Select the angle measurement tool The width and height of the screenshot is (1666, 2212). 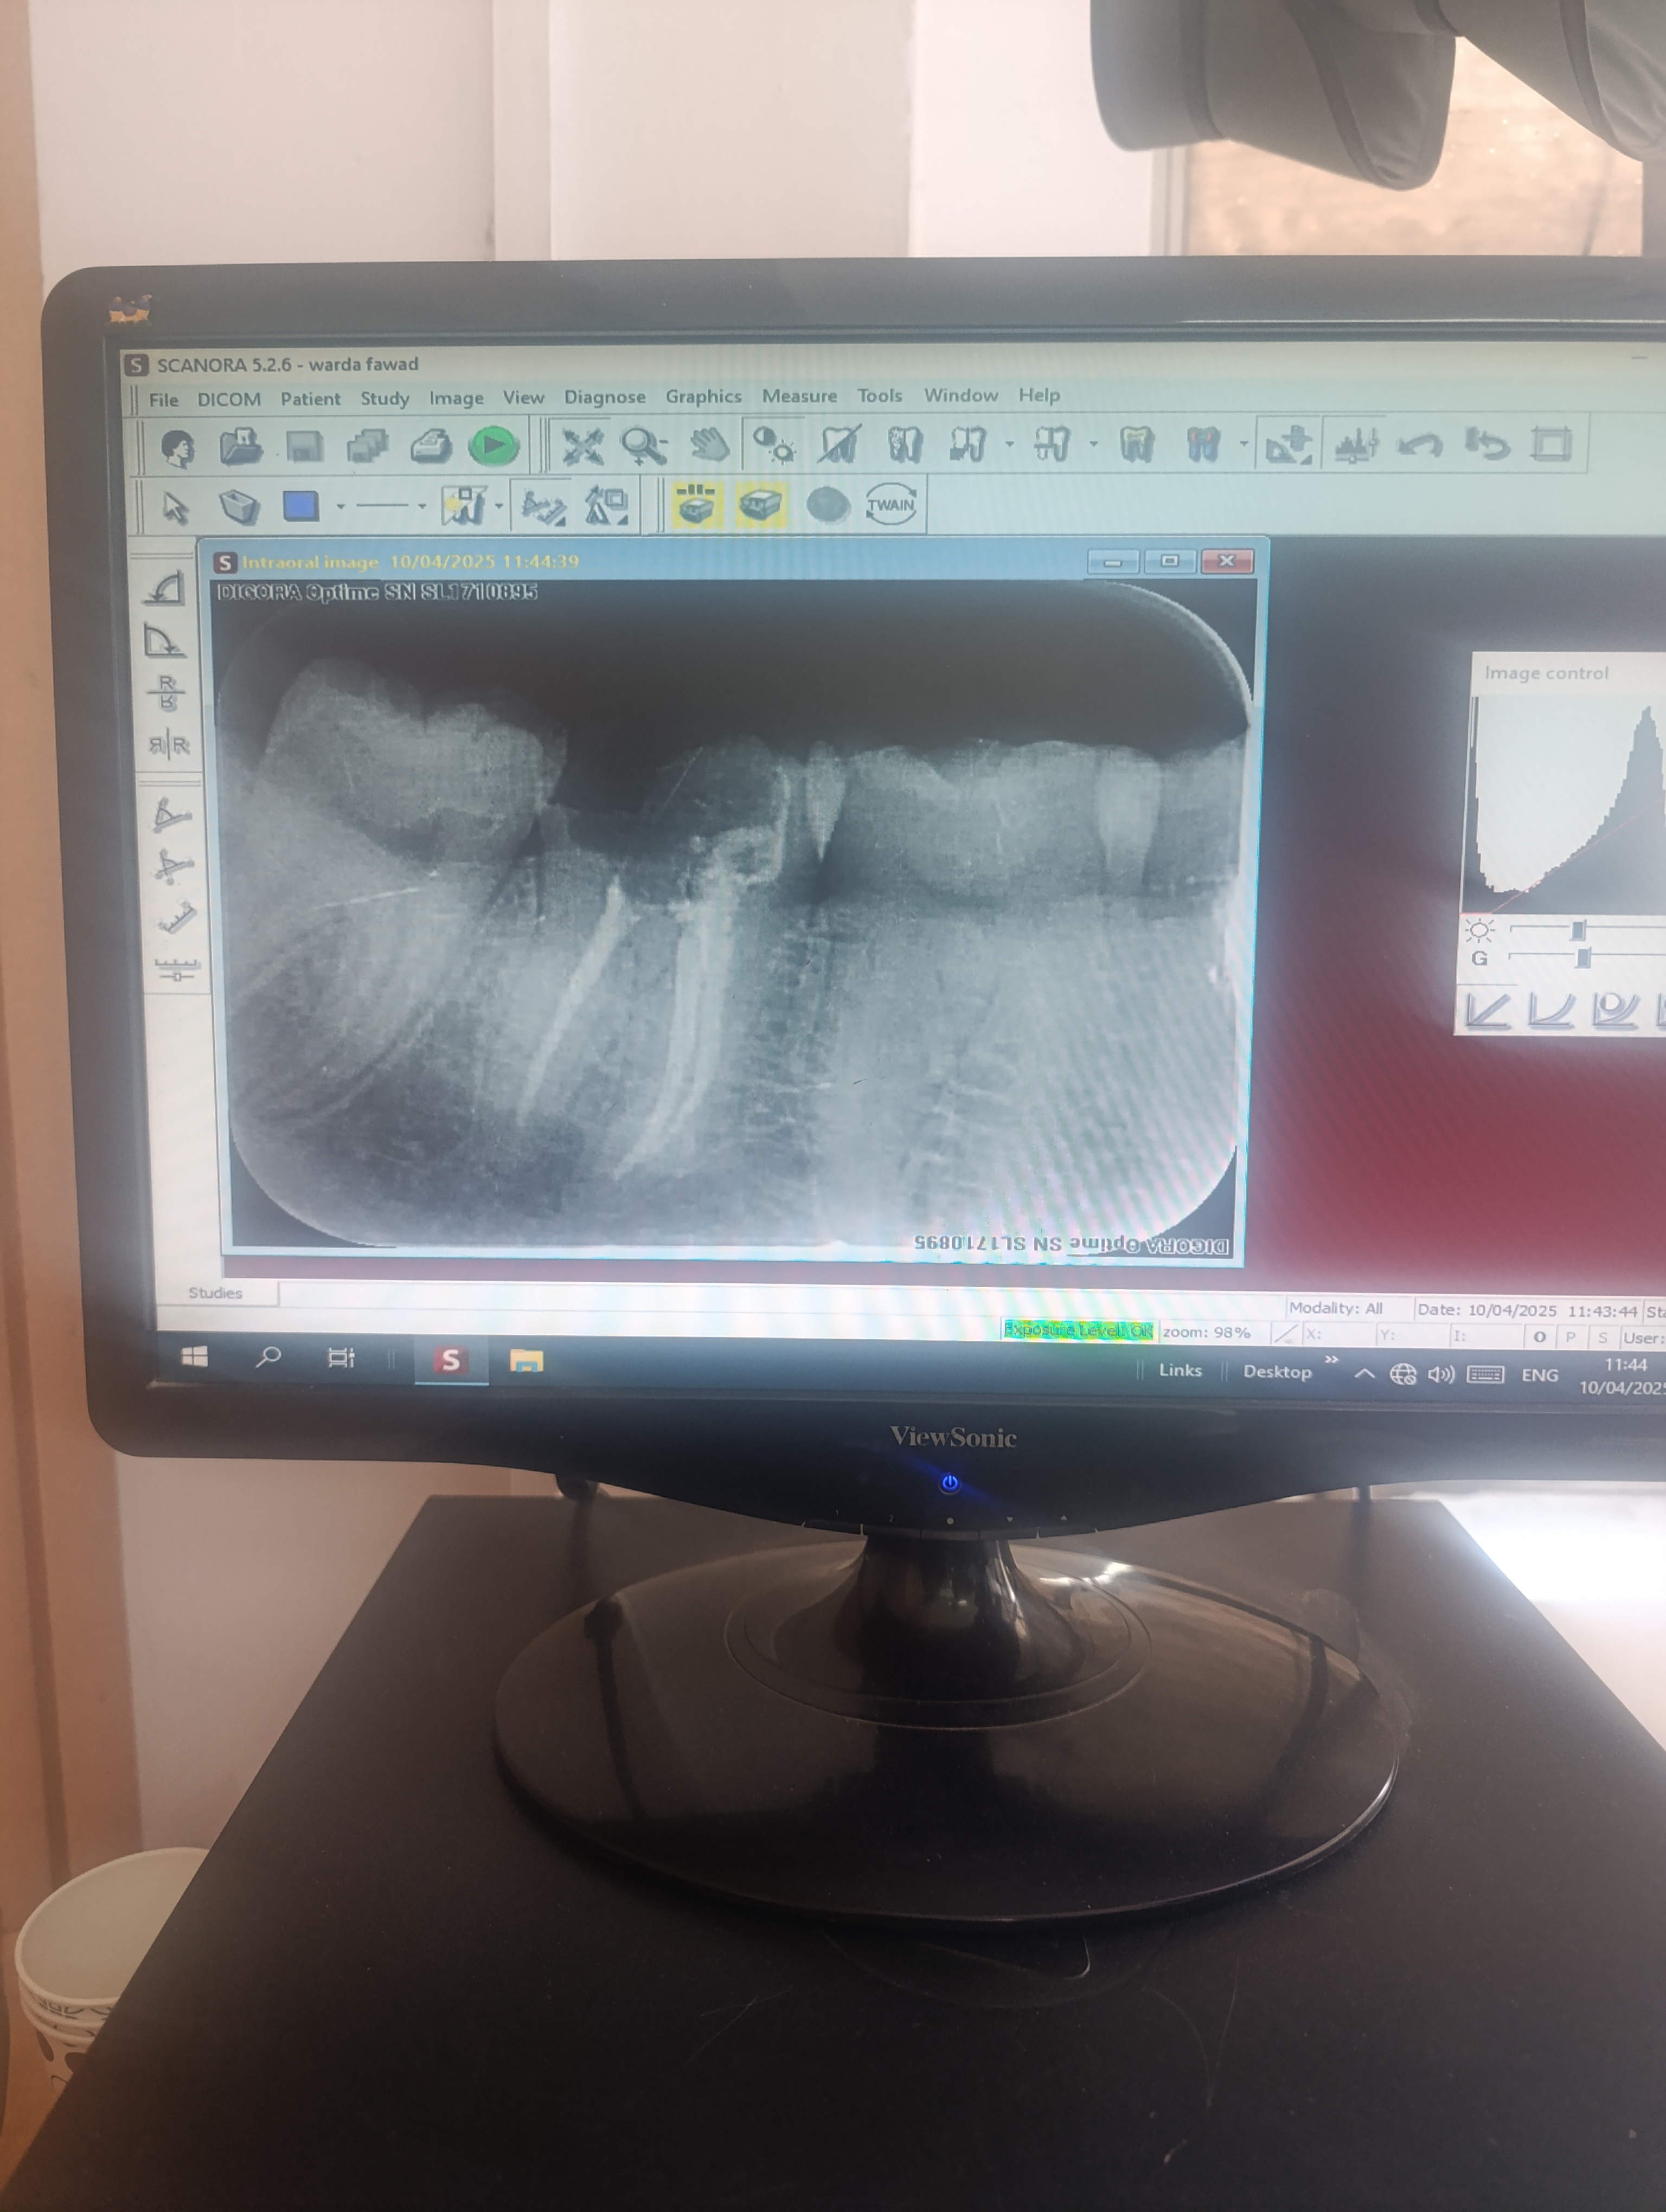tap(171, 815)
